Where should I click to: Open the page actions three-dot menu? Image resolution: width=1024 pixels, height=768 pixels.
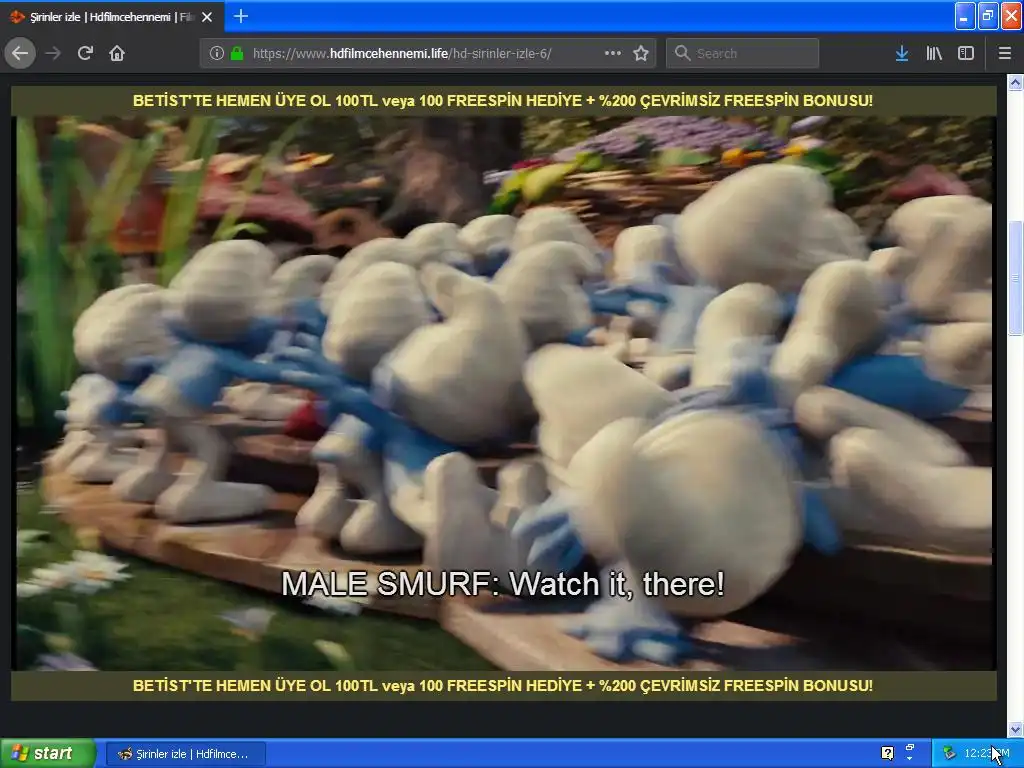tap(613, 54)
